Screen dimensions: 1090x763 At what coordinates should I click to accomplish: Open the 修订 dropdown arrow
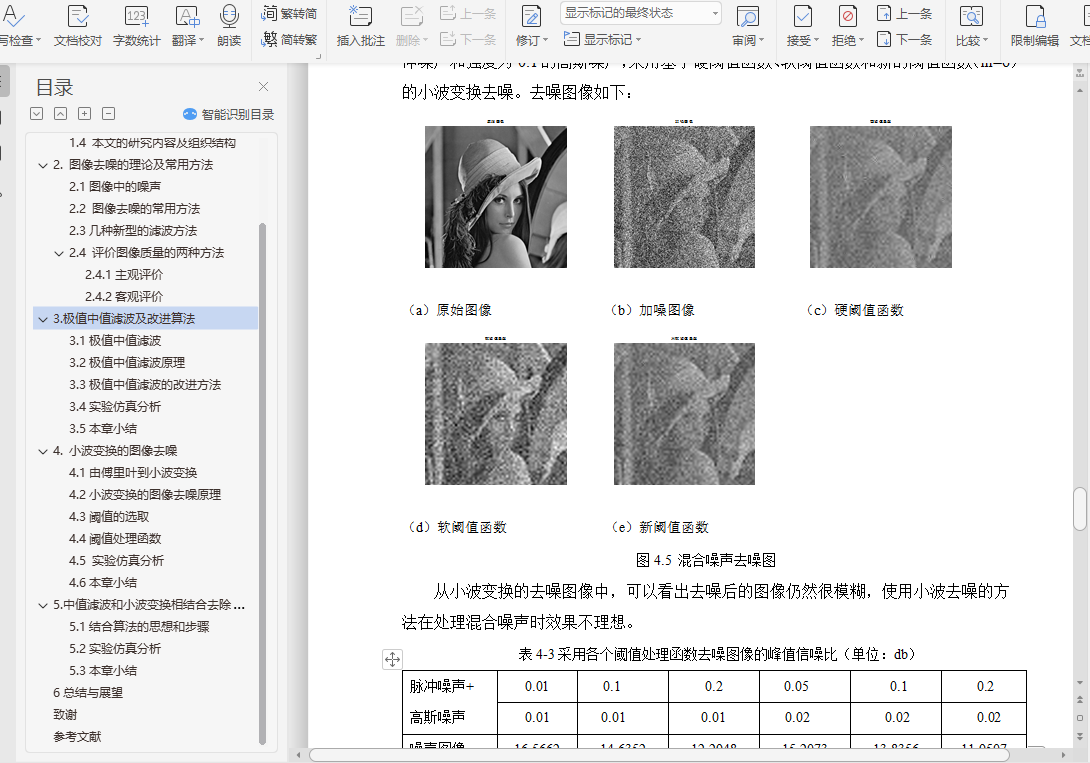click(546, 40)
